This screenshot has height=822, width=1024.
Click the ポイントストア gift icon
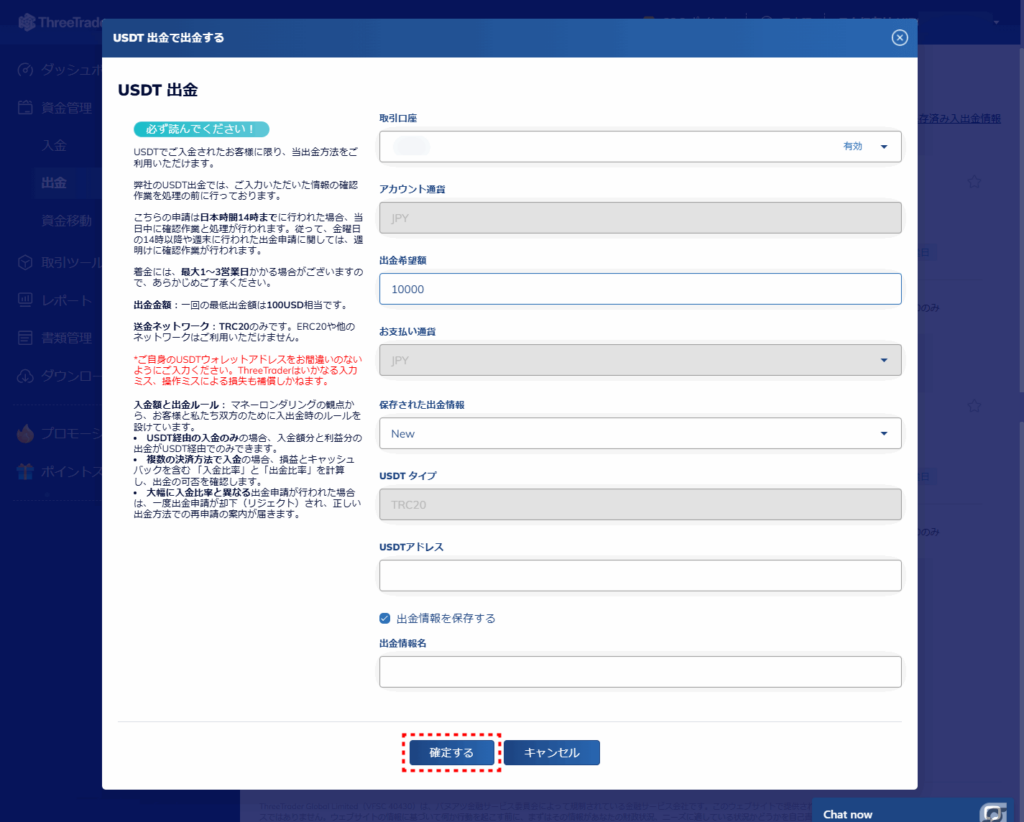coord(26,472)
